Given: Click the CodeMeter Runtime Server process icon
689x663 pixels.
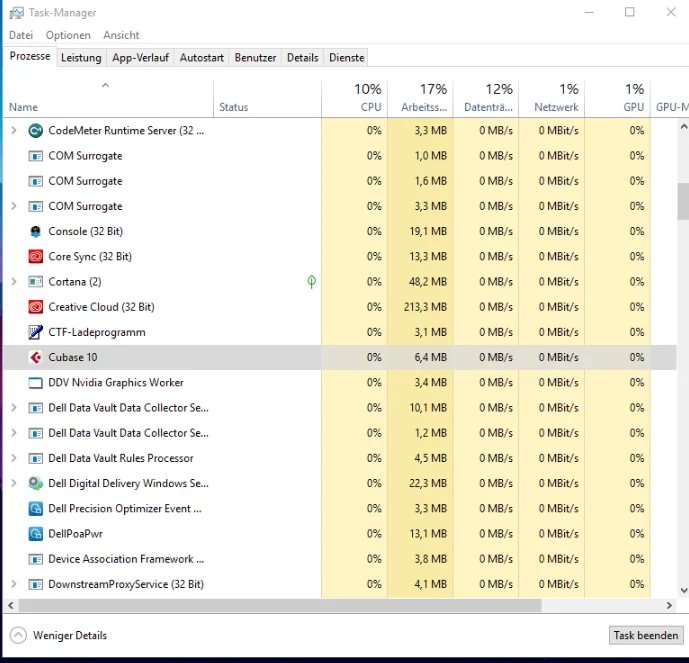Looking at the screenshot, I should tap(36, 130).
